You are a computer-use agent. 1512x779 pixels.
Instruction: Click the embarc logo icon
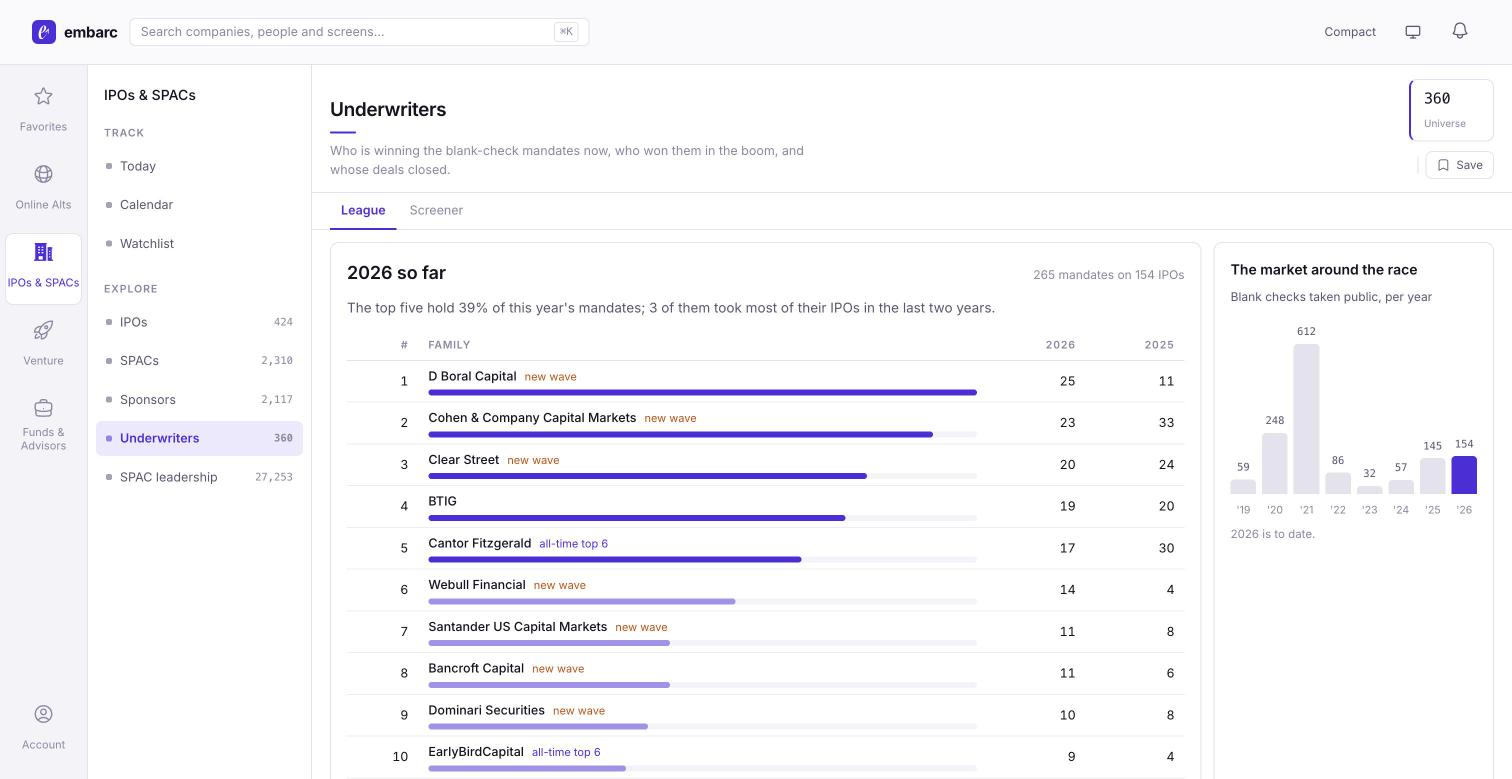click(44, 32)
